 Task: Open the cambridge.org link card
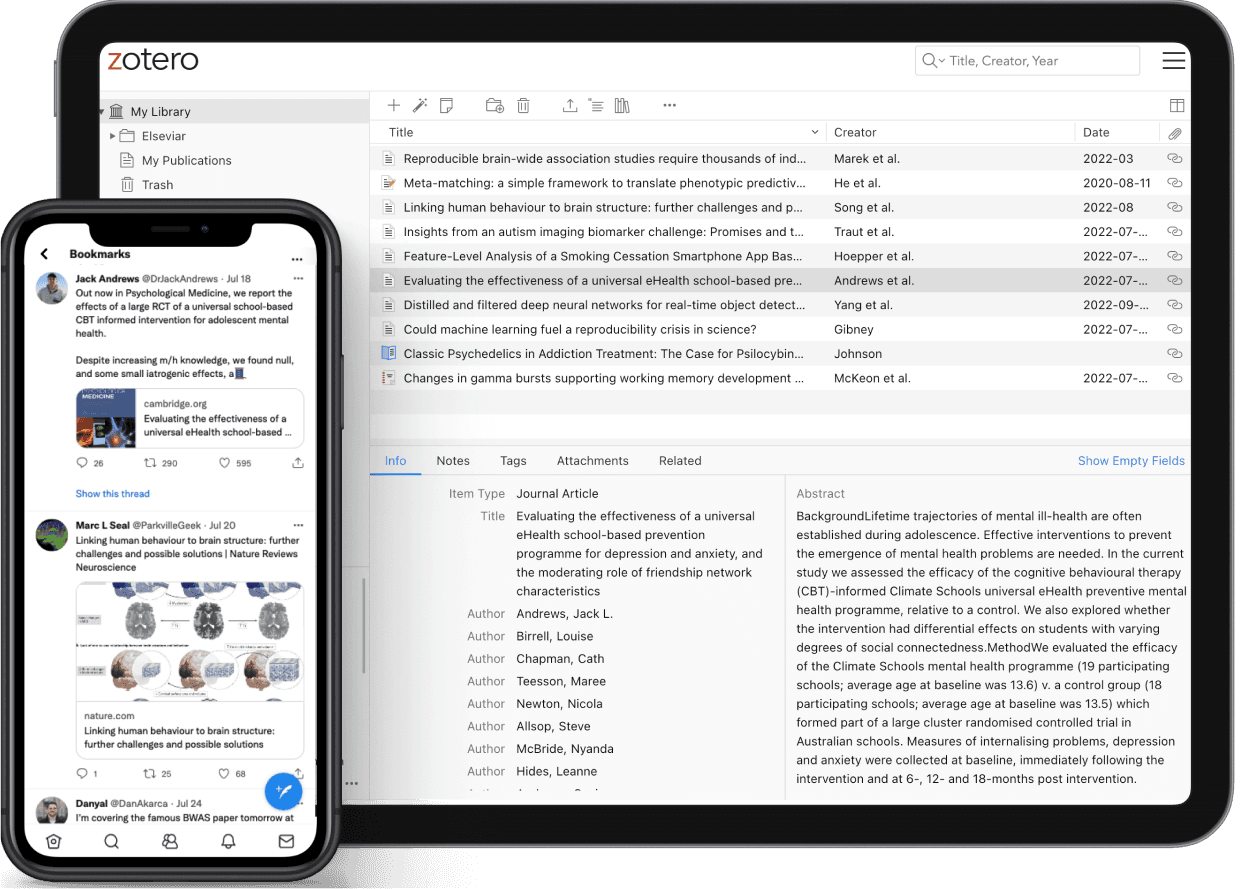[190, 418]
